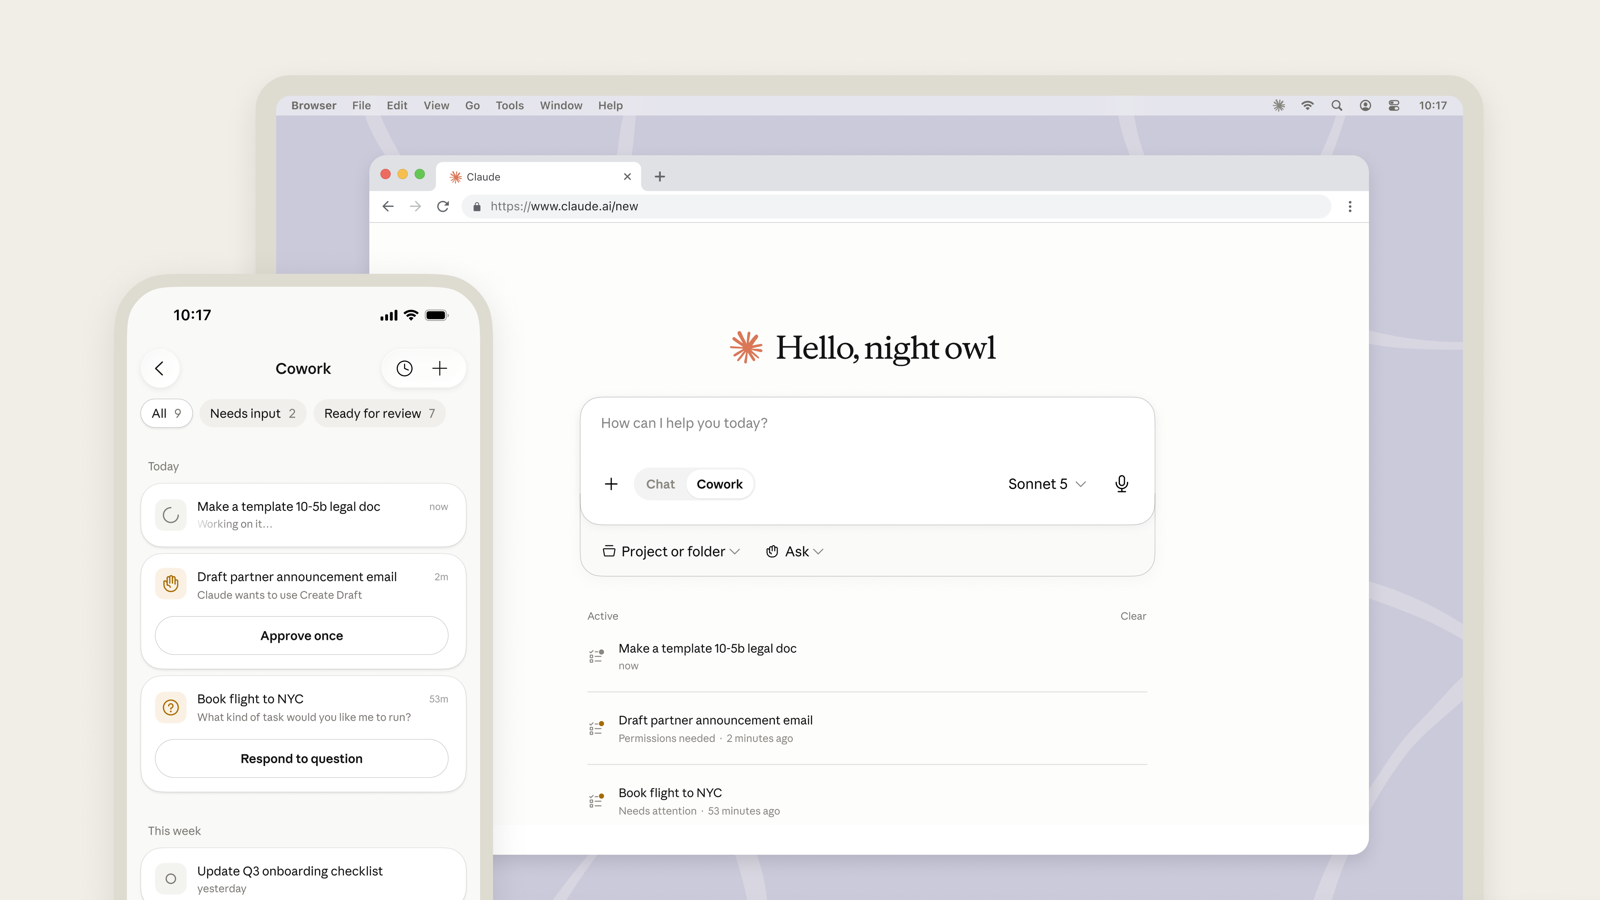Tap Approve once button

[302, 636]
